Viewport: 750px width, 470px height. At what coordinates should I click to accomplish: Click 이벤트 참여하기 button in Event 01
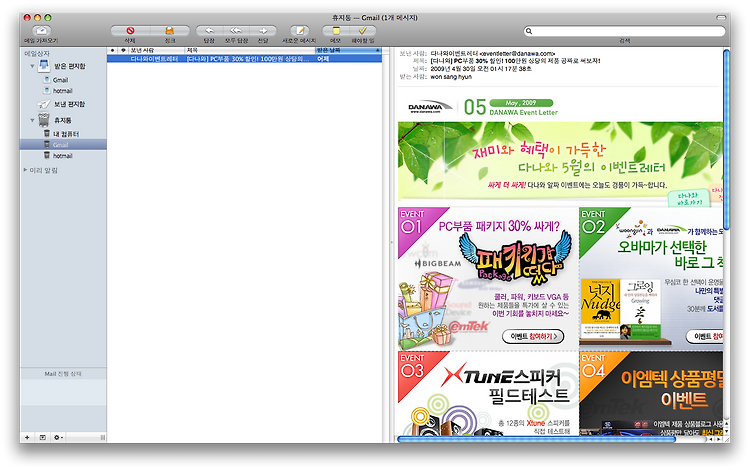[x=533, y=336]
